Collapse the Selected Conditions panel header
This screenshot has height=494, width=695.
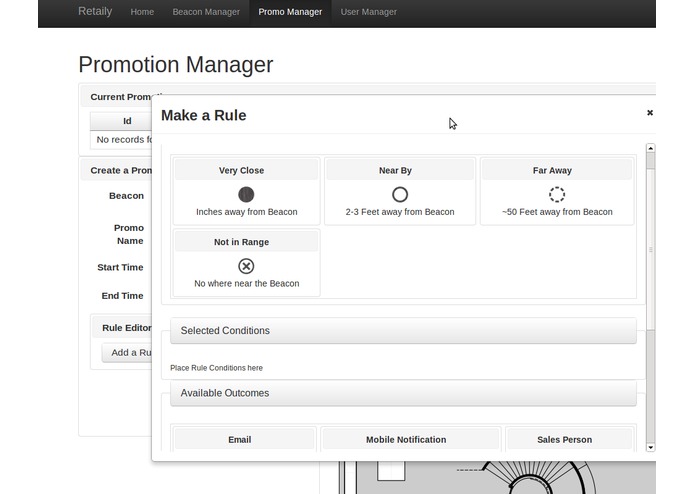coord(403,331)
